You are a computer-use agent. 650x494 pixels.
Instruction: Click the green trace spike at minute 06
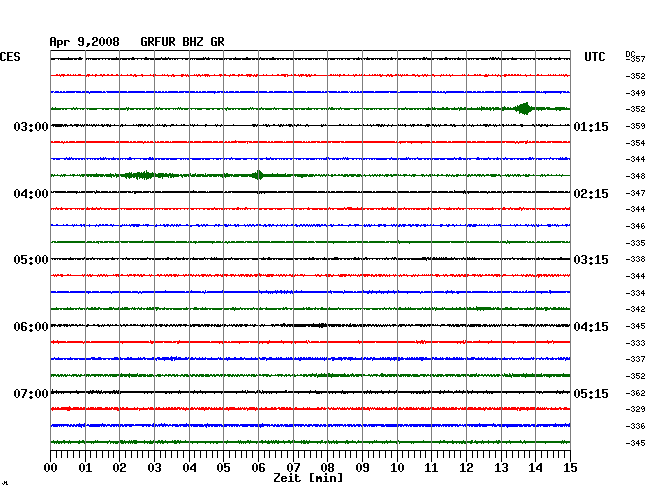point(258,175)
